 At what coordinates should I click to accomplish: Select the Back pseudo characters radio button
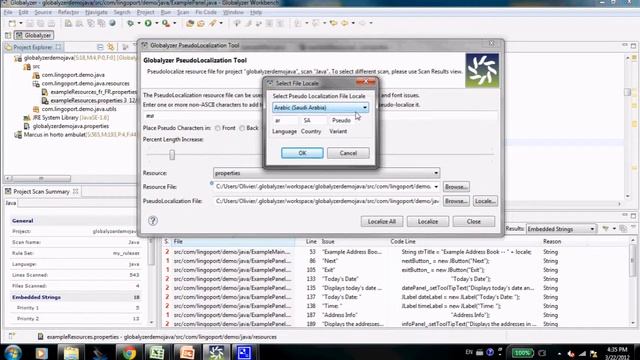(242, 128)
